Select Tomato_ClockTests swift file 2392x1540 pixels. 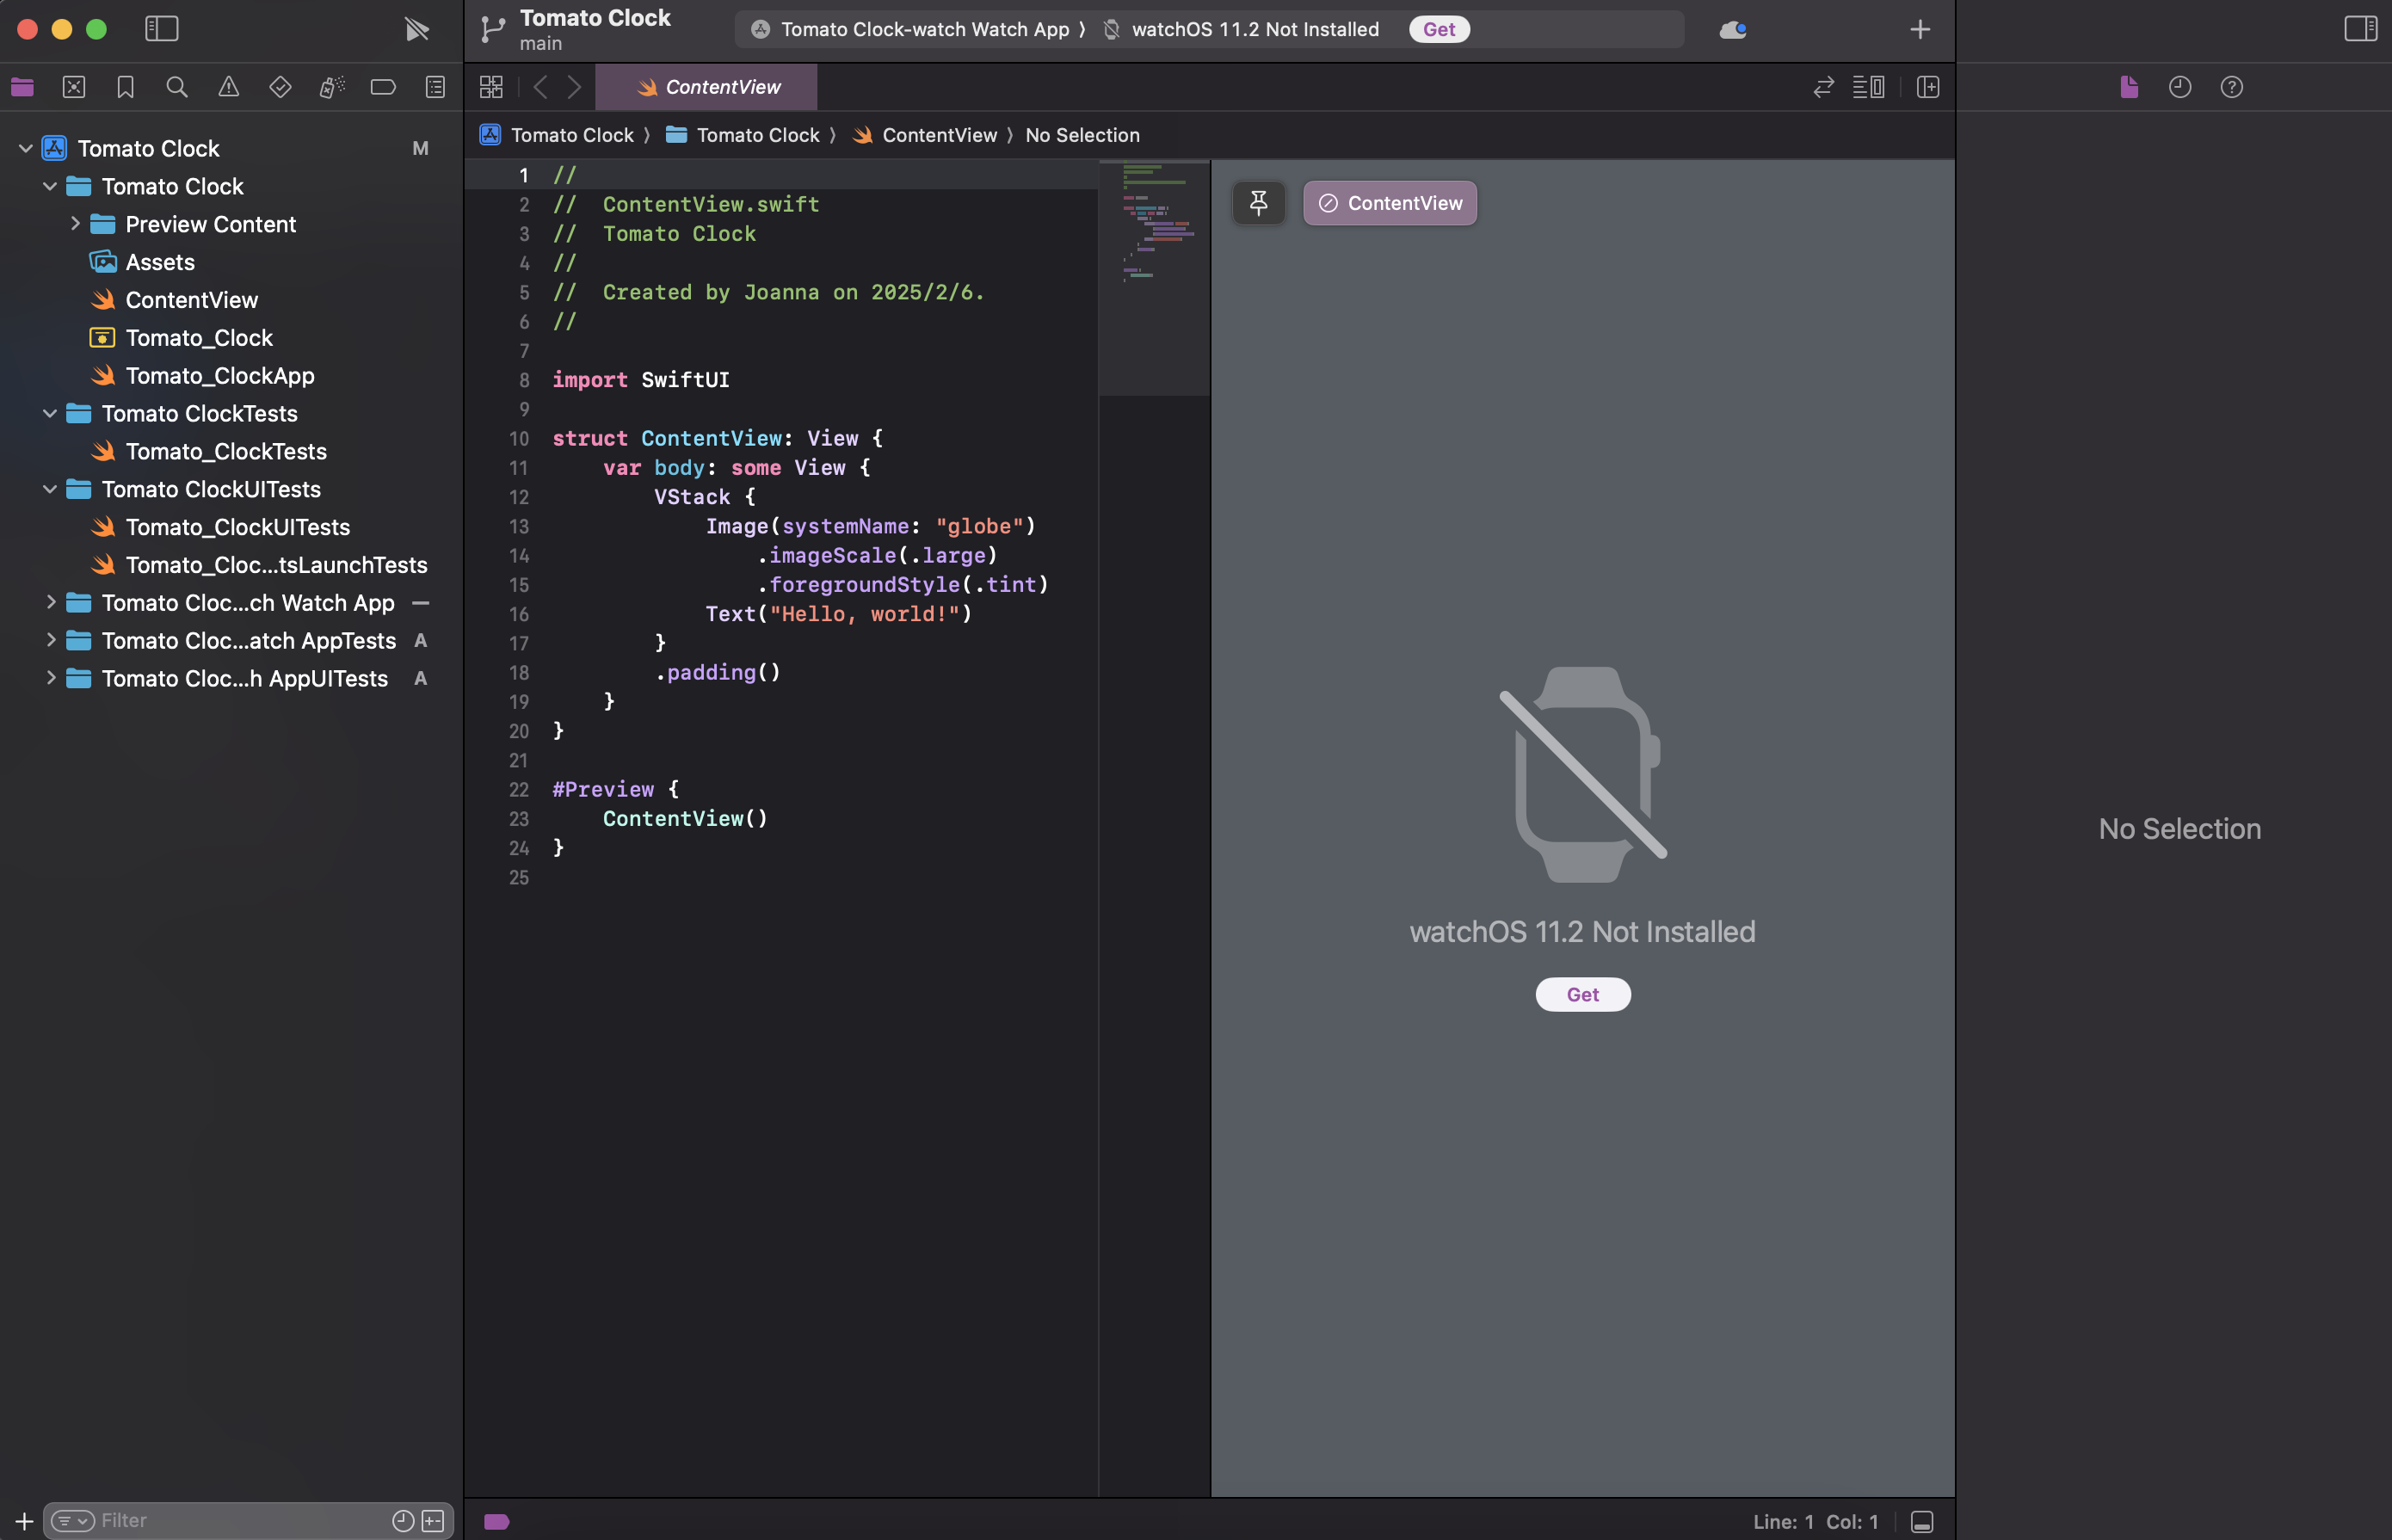(x=225, y=451)
